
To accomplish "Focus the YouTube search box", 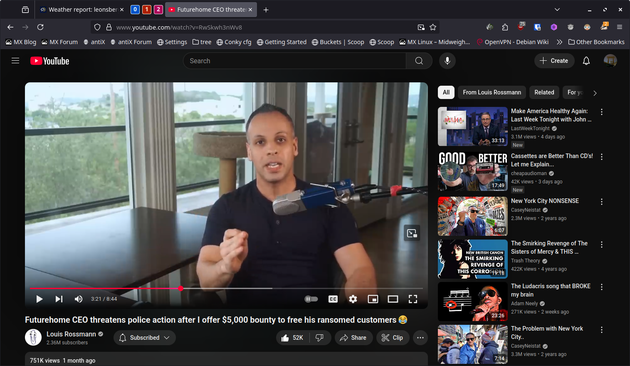I will click(x=295, y=61).
